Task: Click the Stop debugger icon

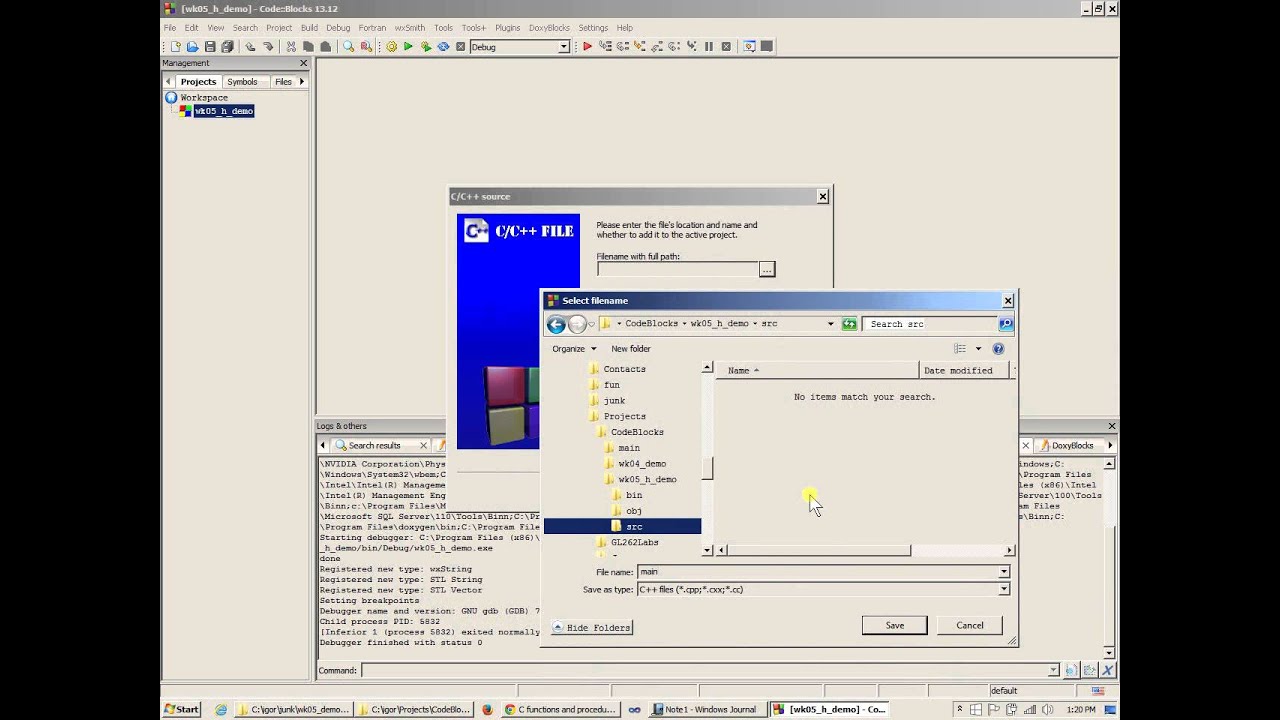Action: tap(726, 46)
